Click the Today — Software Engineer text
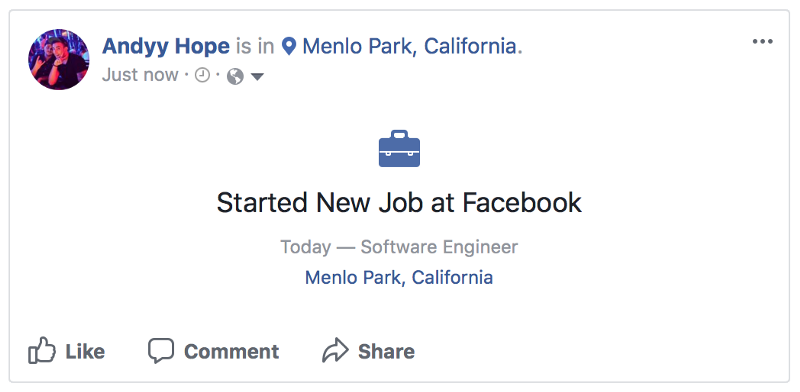This screenshot has width=800, height=392. click(x=399, y=247)
